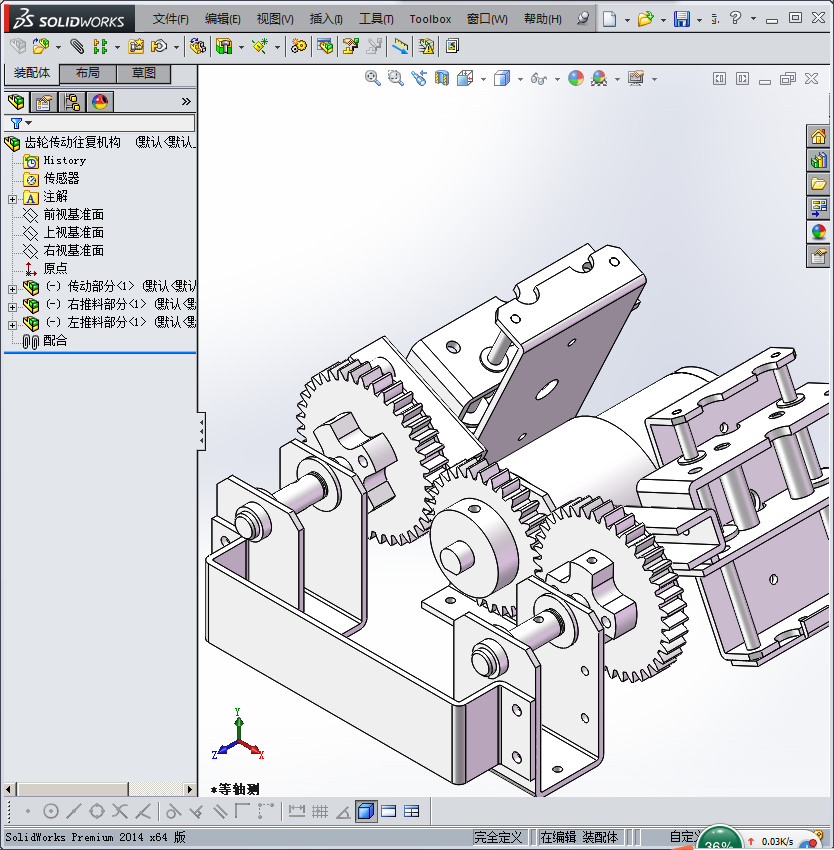This screenshot has height=850, width=834.
Task: Click the Update Speedpak warning icon
Action: coord(427,47)
